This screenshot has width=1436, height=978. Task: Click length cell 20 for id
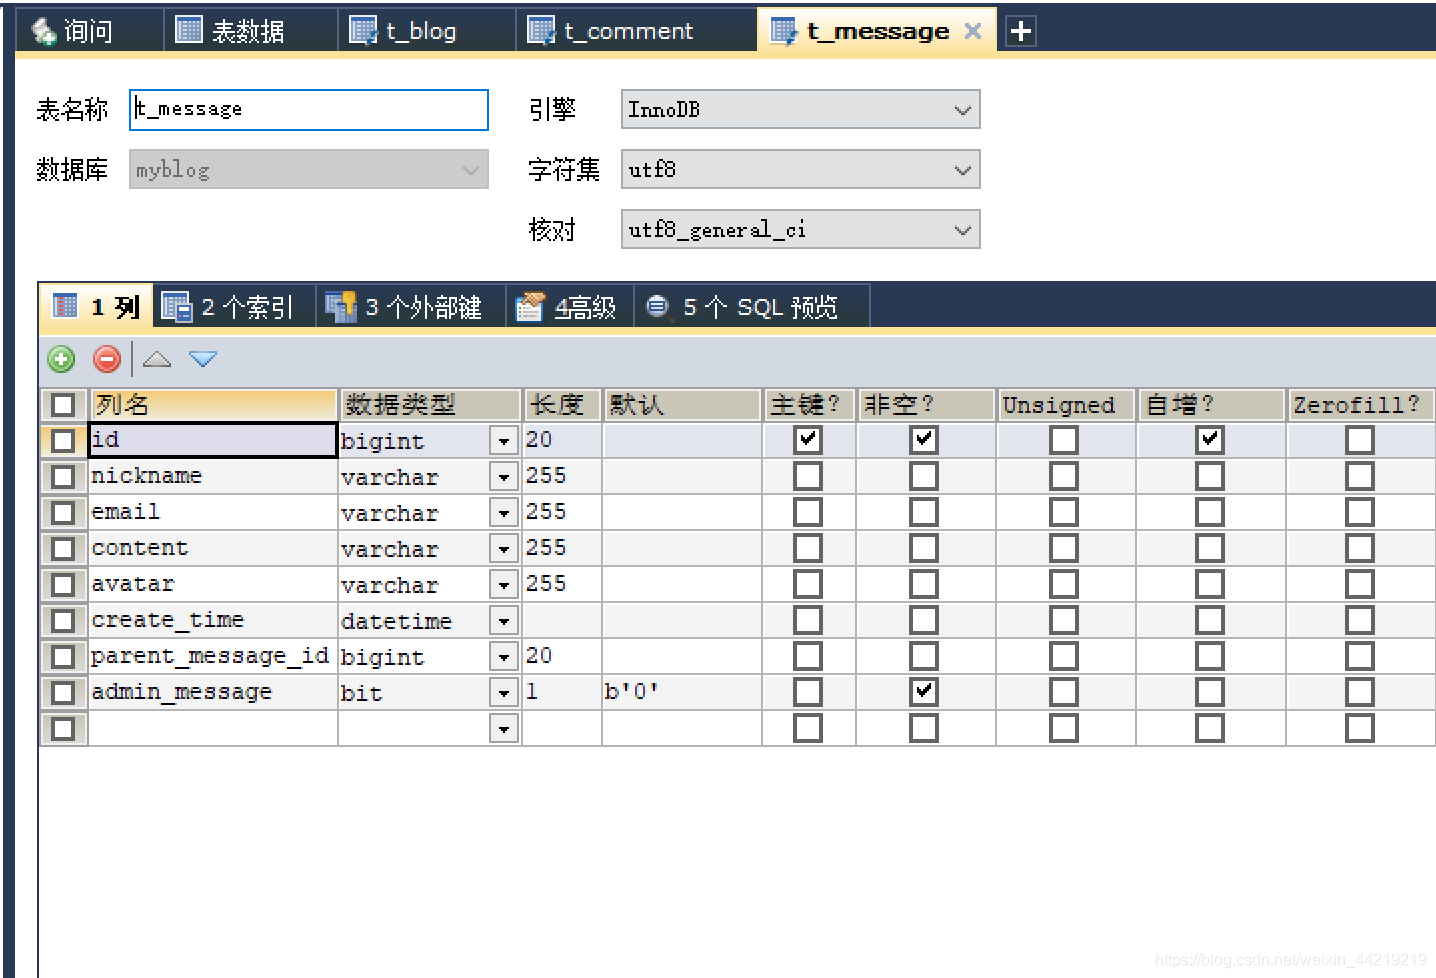click(x=562, y=440)
